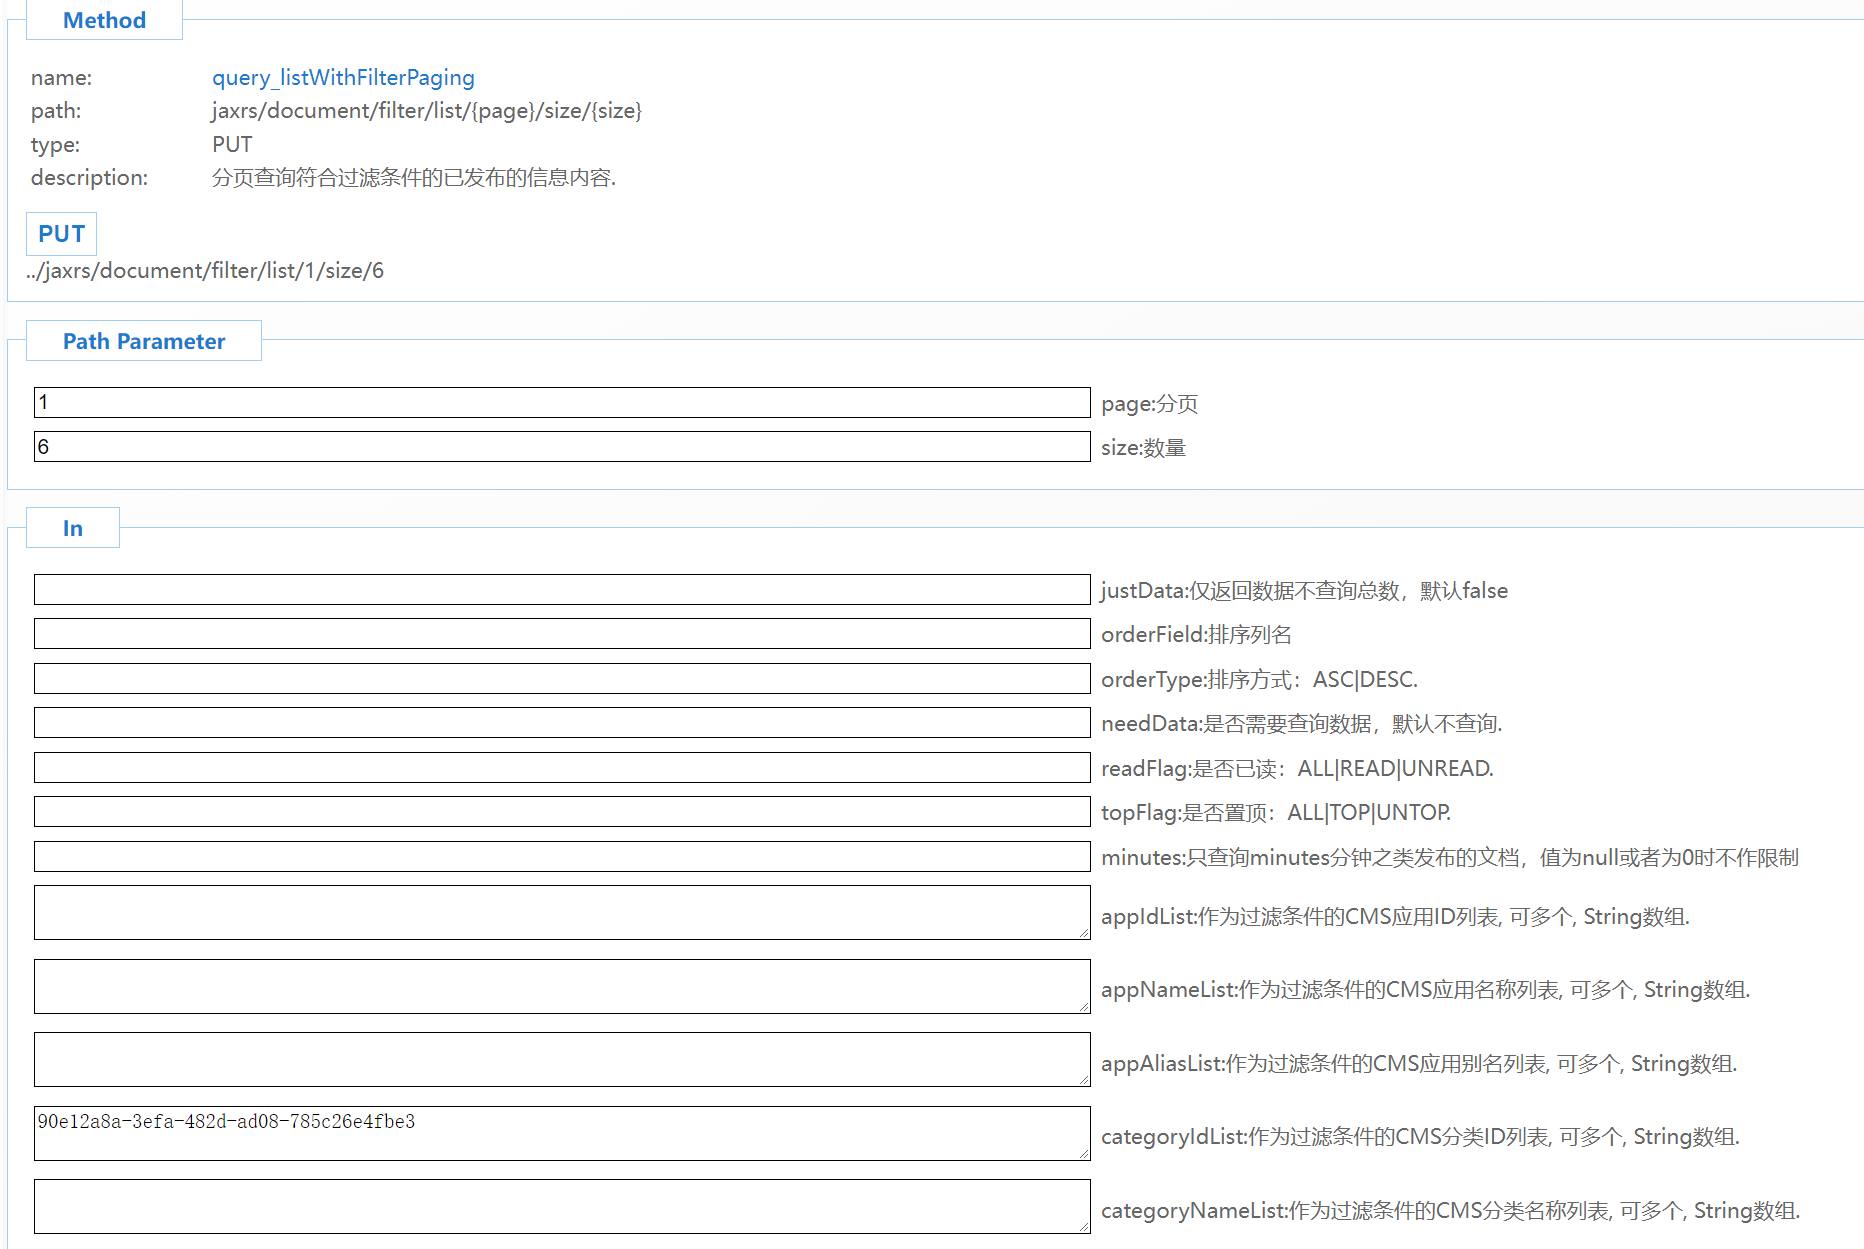Viewport: 1864px width, 1249px height.
Task: Click the categoryNameList resize handle
Action: coord(1084,1227)
